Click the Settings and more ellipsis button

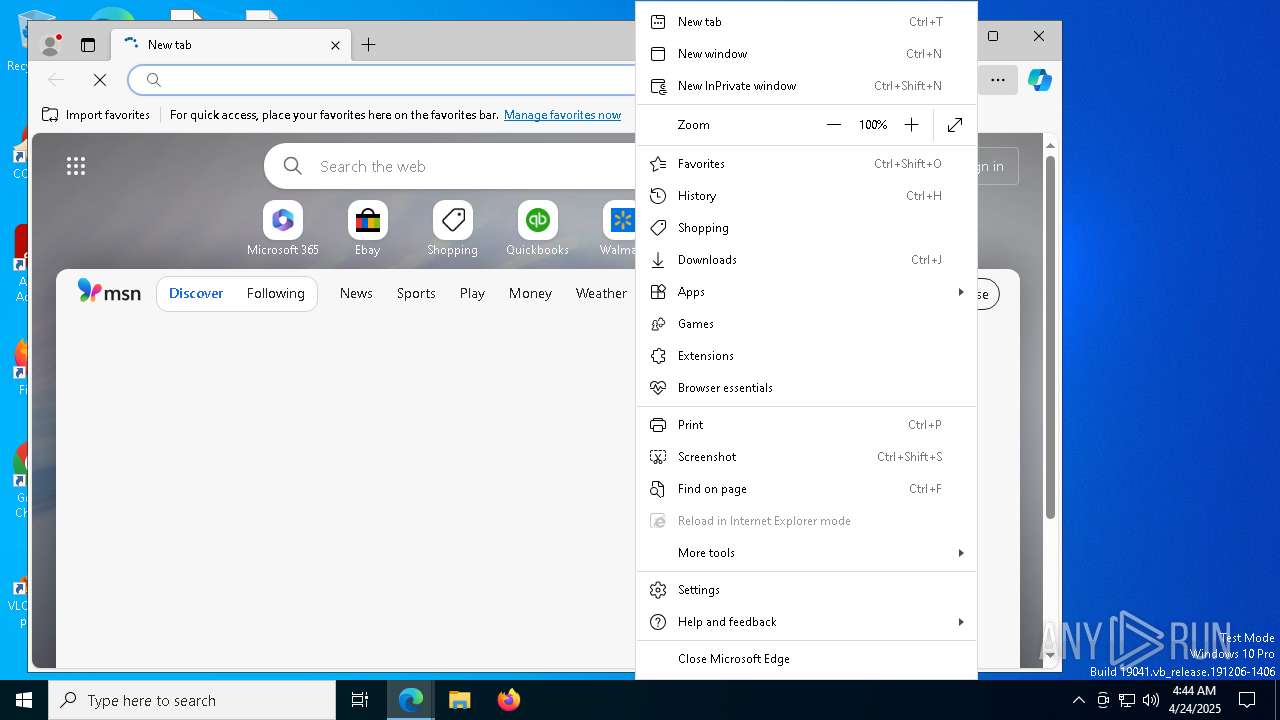(x=998, y=80)
